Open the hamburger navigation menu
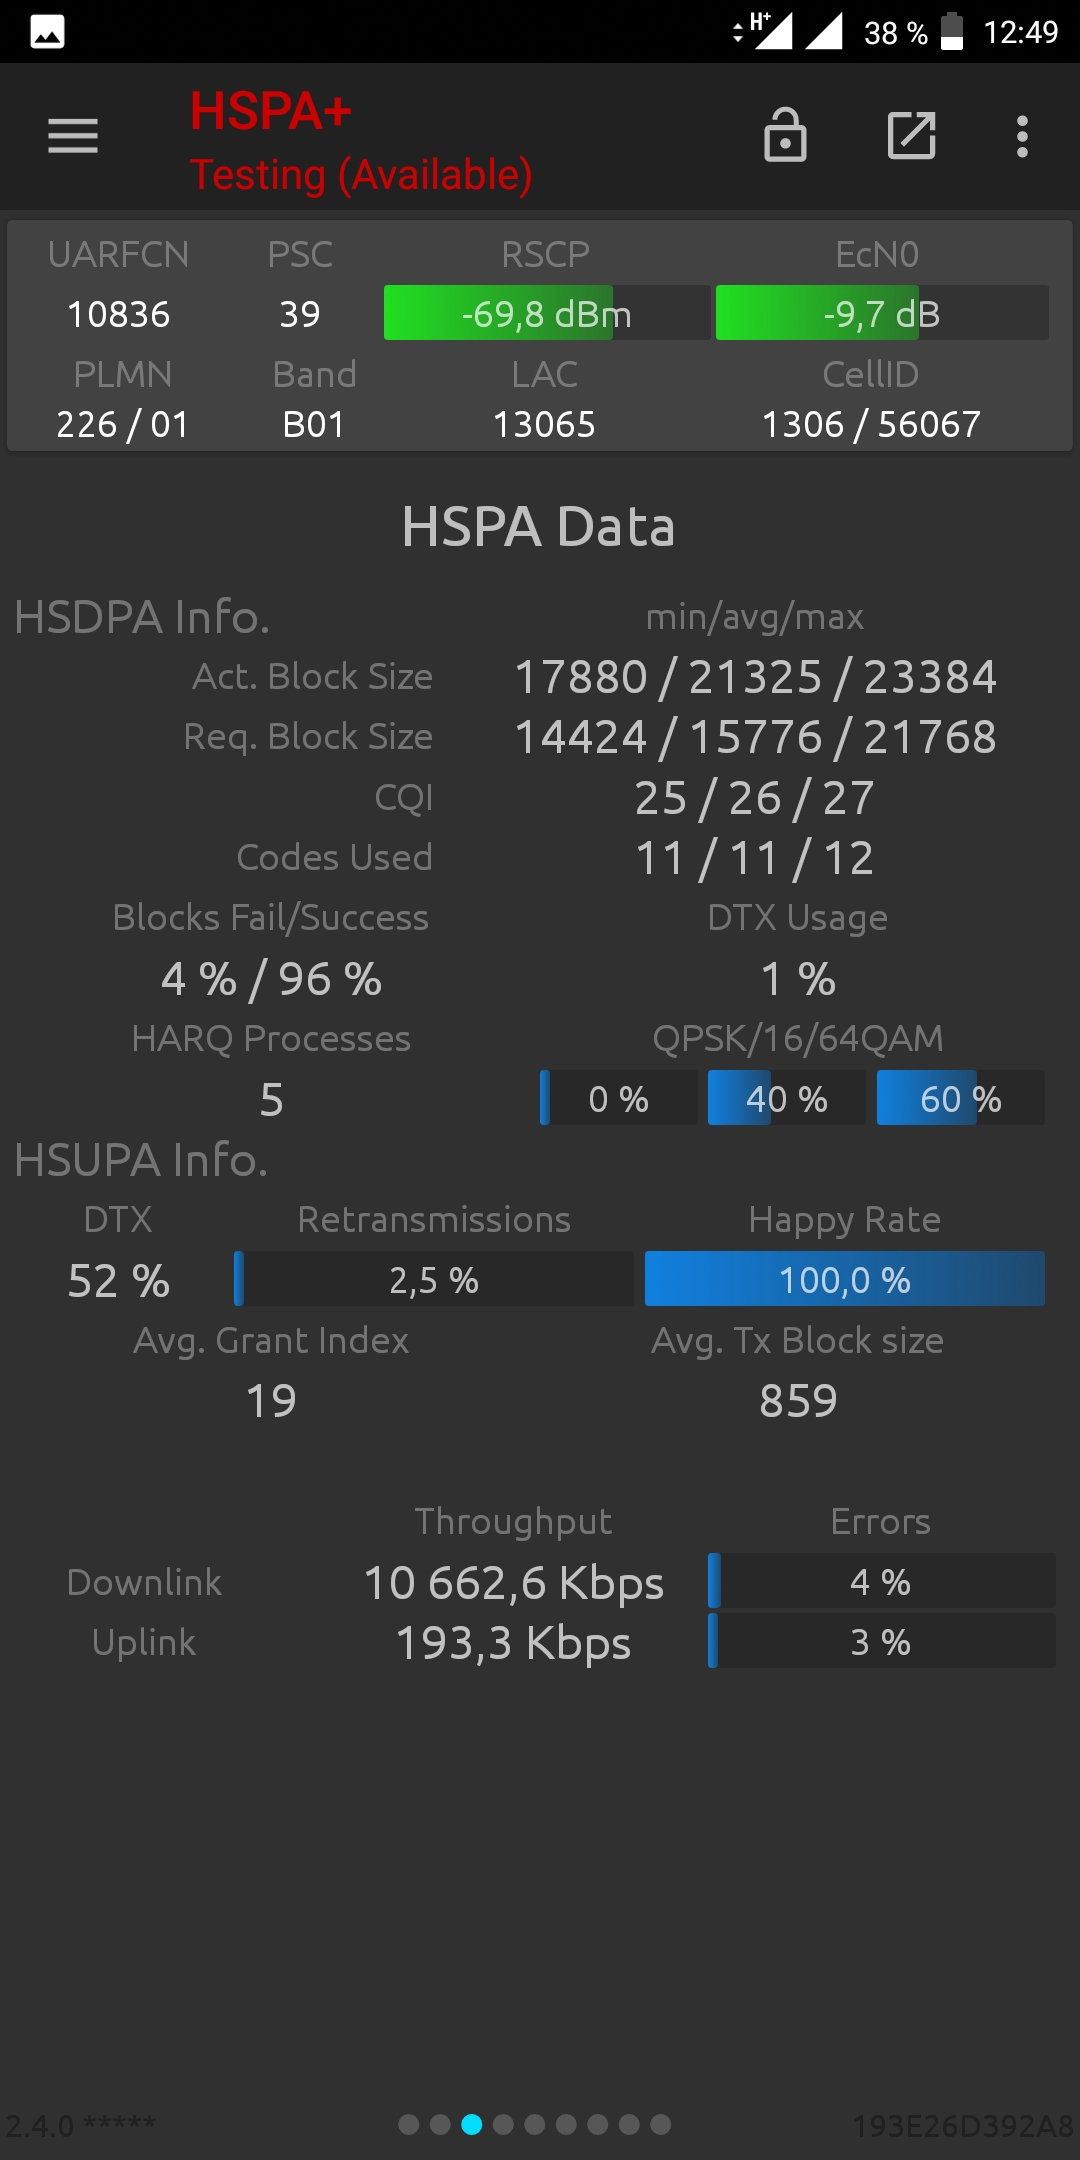 tap(73, 136)
